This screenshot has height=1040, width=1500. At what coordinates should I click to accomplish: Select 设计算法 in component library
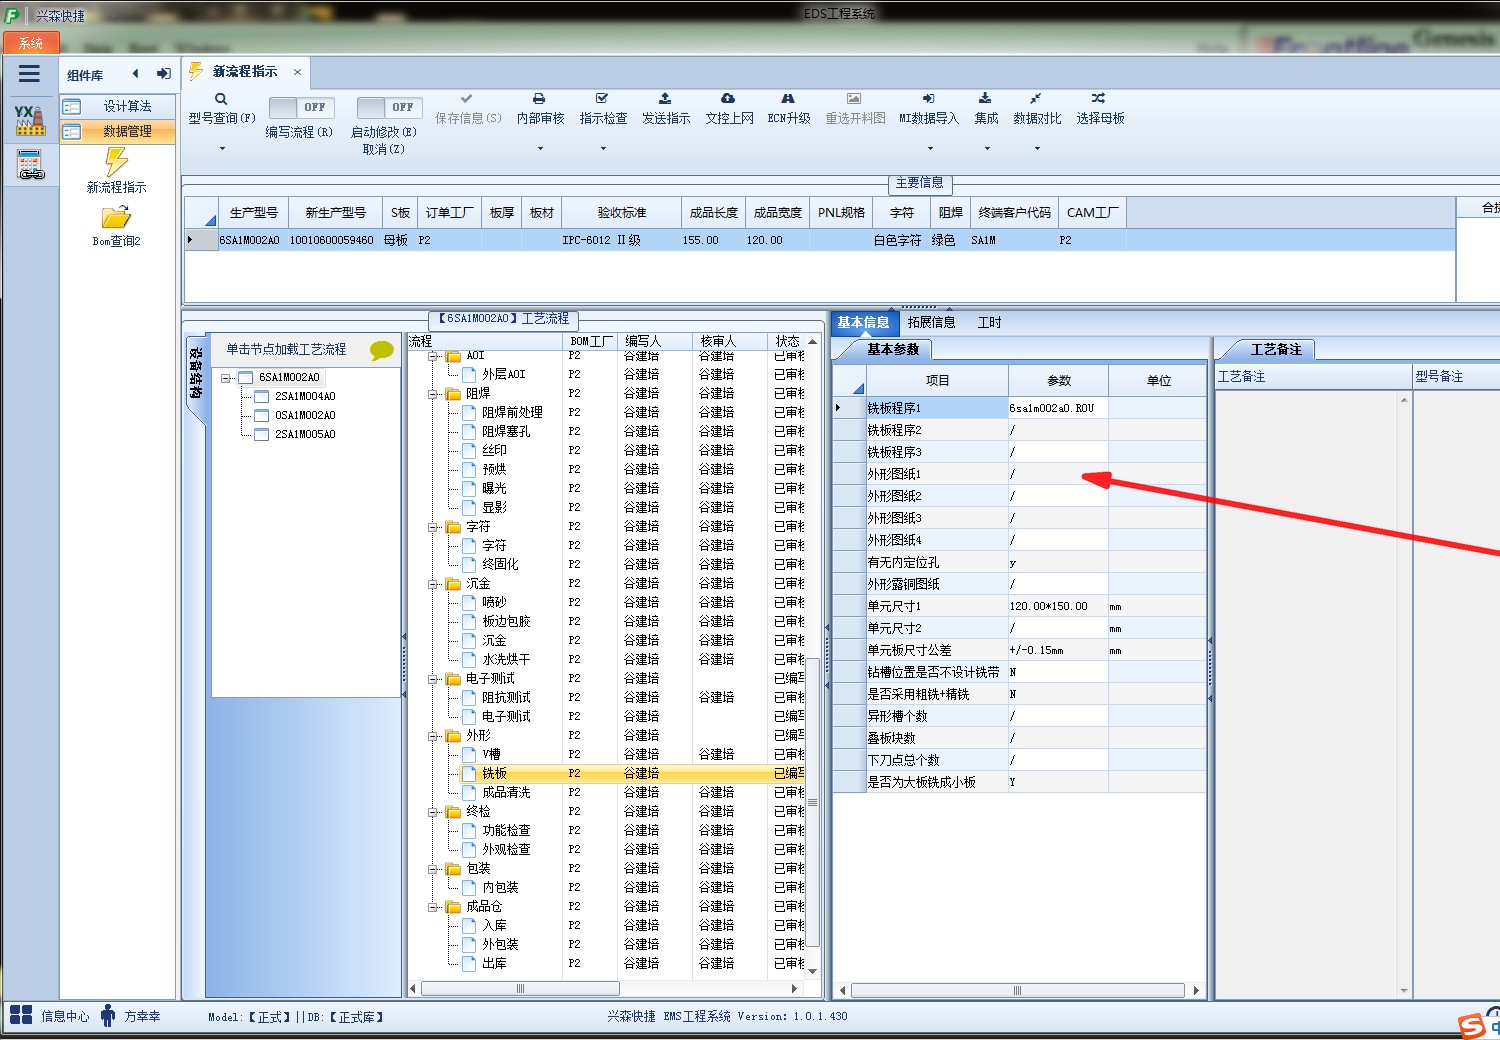pyautogui.click(x=118, y=106)
